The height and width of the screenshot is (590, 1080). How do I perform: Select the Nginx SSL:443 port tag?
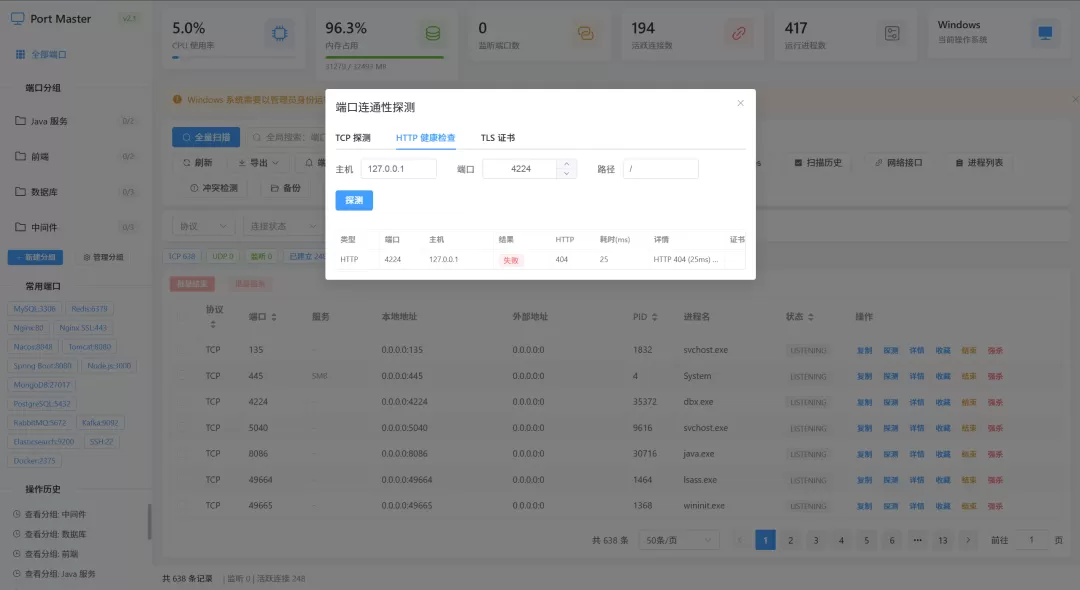click(83, 328)
